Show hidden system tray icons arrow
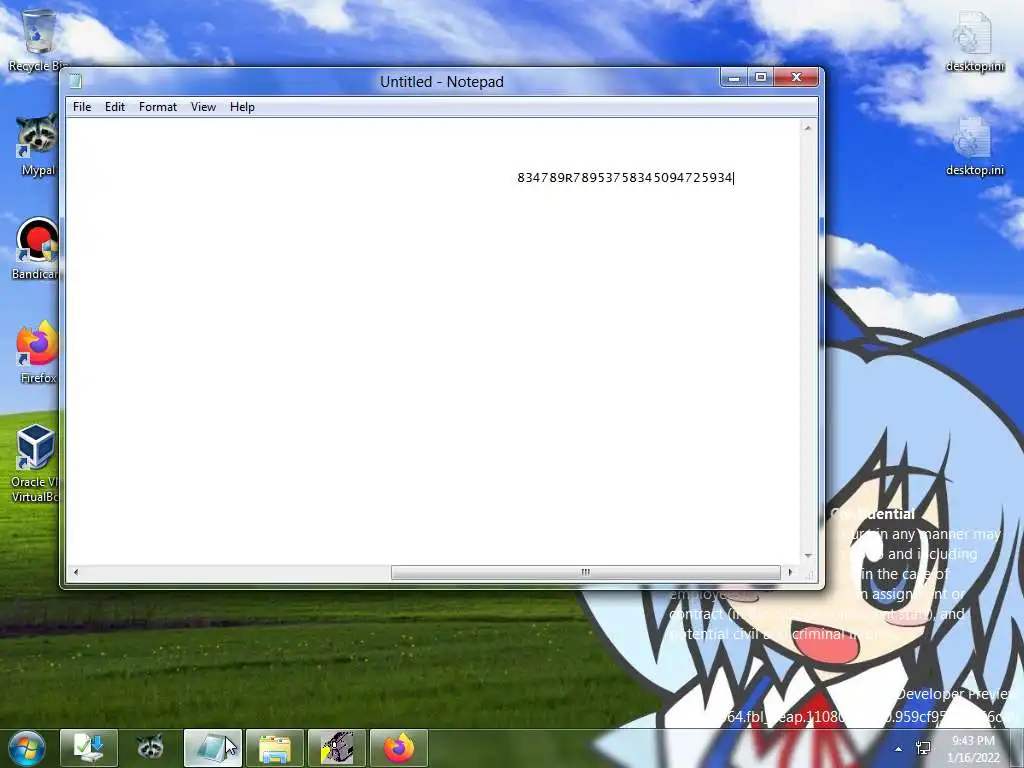Viewport: 1024px width, 768px height. coord(899,749)
